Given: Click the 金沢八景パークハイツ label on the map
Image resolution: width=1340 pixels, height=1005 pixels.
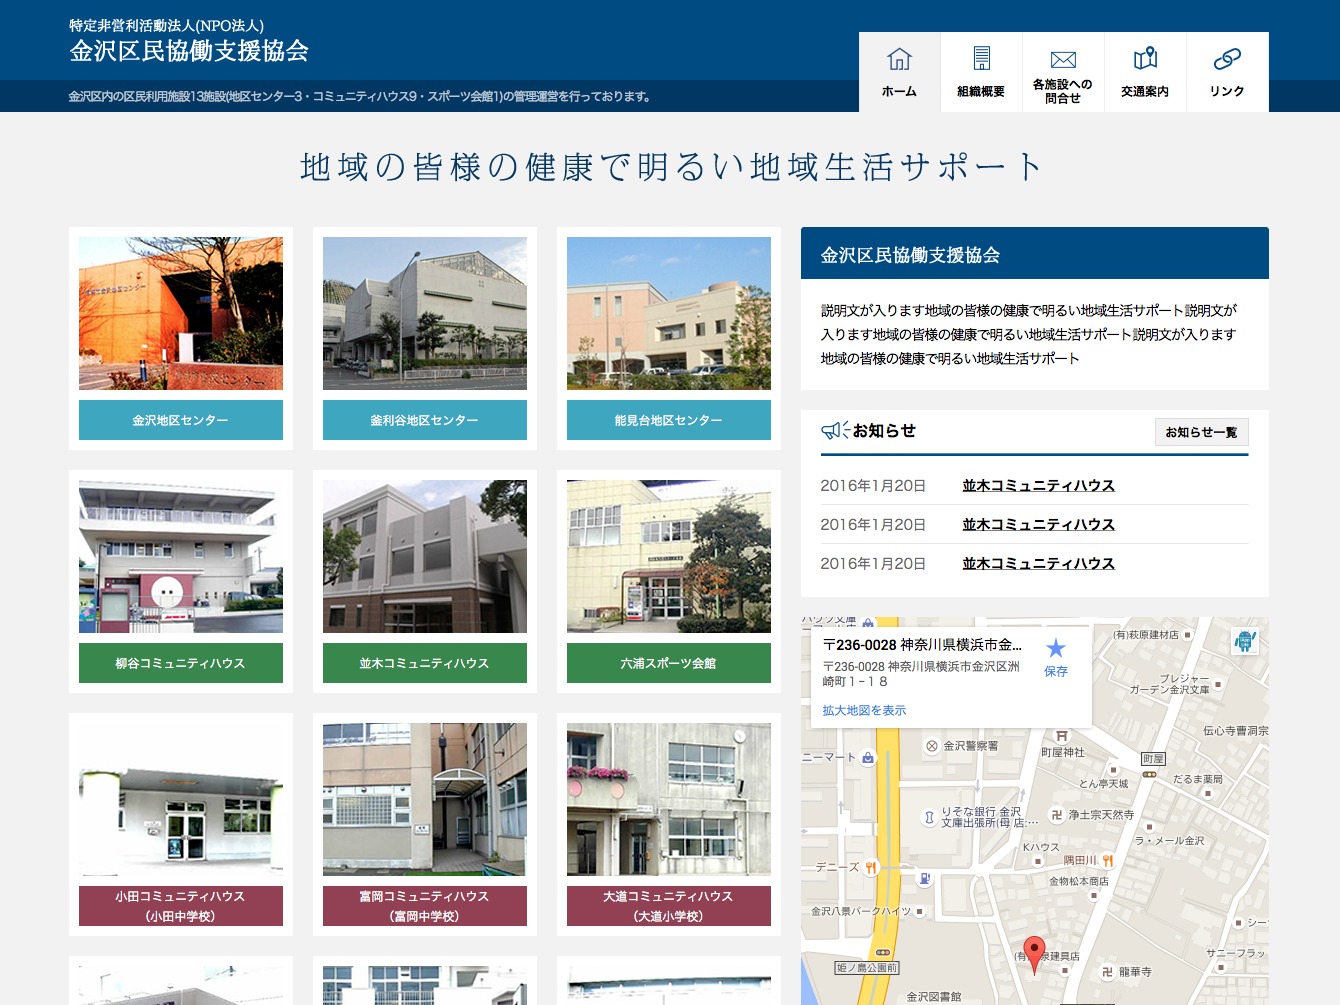Looking at the screenshot, I should [861, 911].
